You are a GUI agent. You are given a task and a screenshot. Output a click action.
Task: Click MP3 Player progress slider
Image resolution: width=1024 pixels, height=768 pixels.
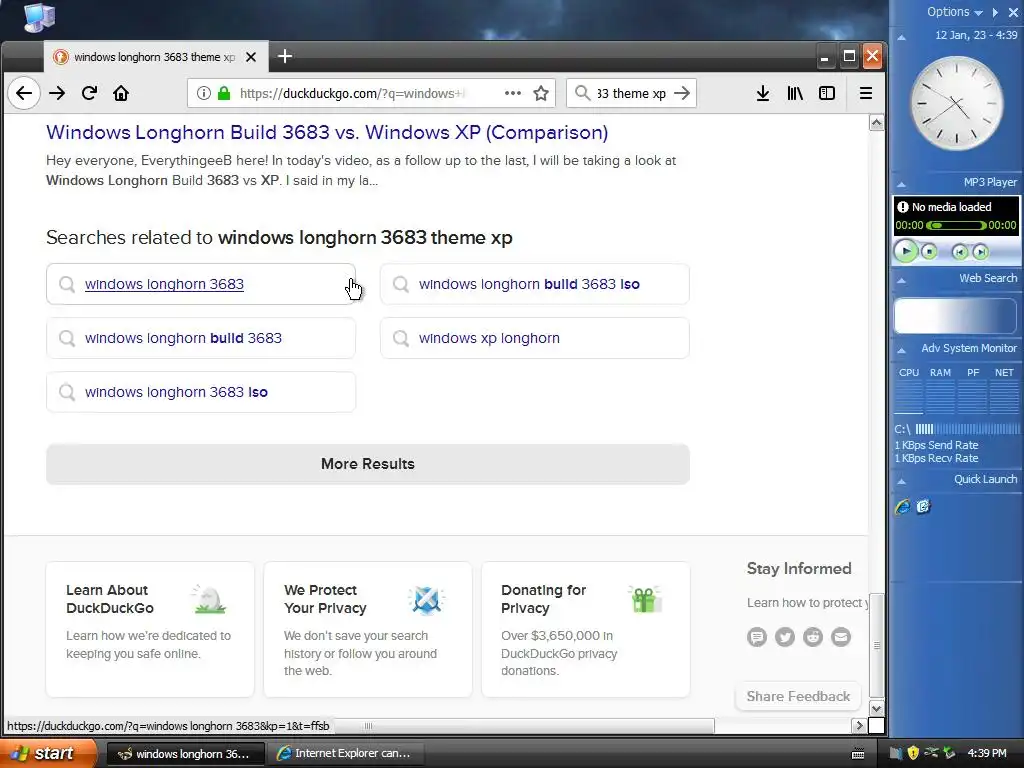956,225
